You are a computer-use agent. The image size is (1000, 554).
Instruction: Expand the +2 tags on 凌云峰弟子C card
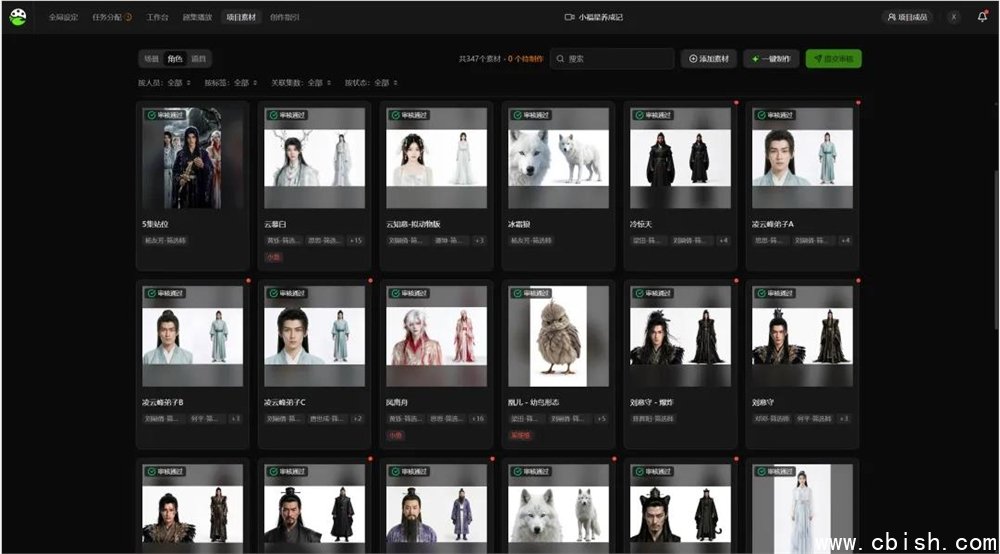[x=357, y=419]
